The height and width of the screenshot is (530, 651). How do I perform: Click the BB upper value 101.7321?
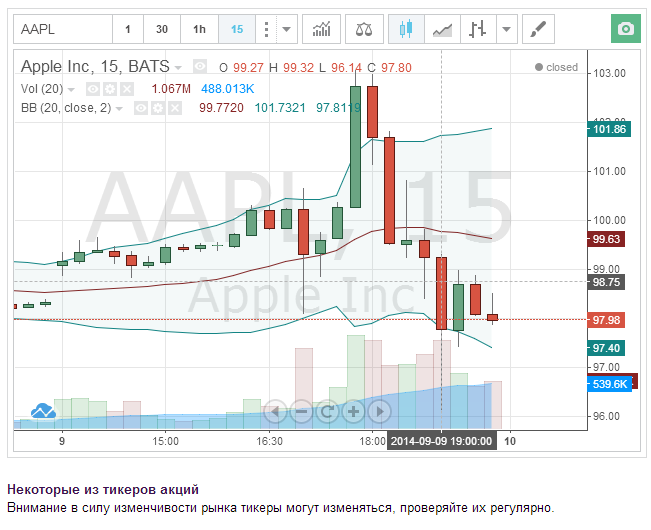tap(280, 108)
